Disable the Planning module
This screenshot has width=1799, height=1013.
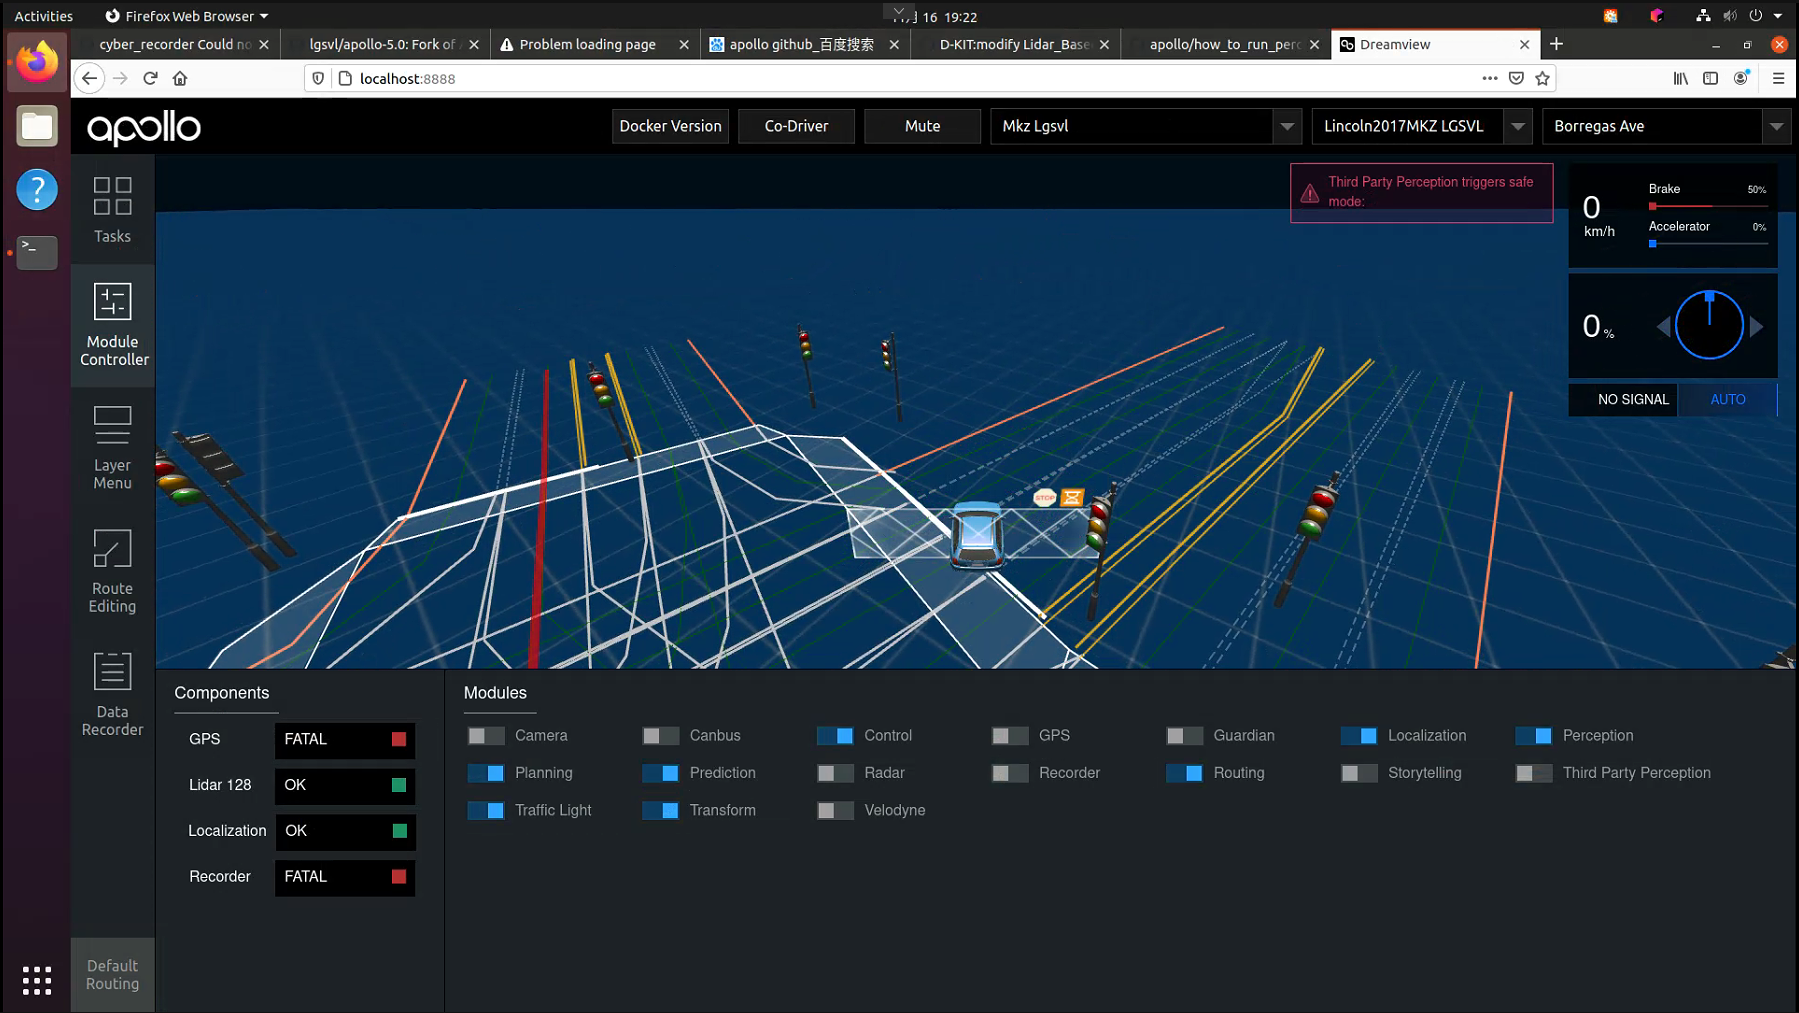tap(485, 772)
